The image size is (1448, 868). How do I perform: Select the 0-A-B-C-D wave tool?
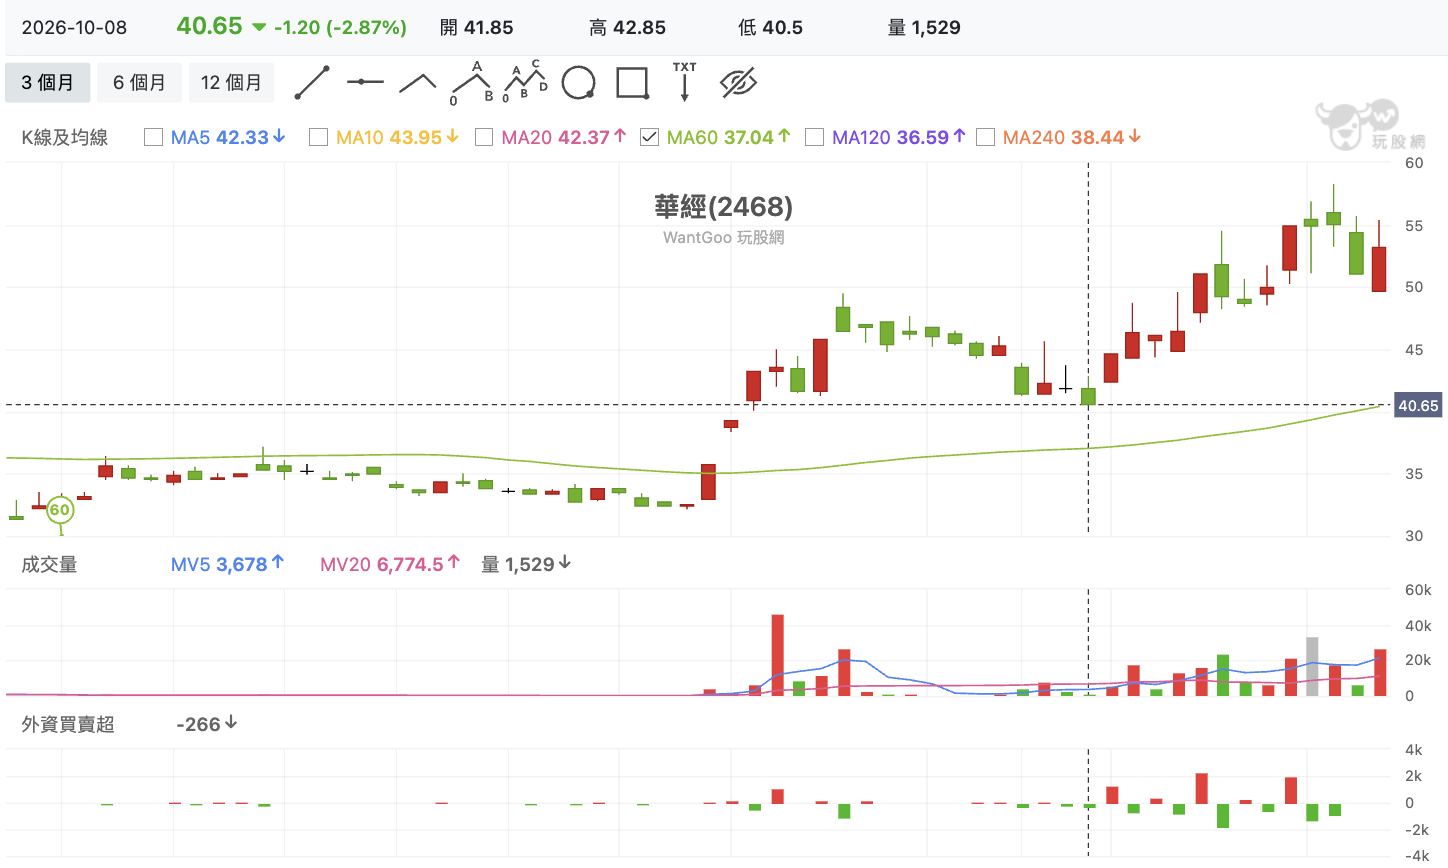pyautogui.click(x=525, y=82)
